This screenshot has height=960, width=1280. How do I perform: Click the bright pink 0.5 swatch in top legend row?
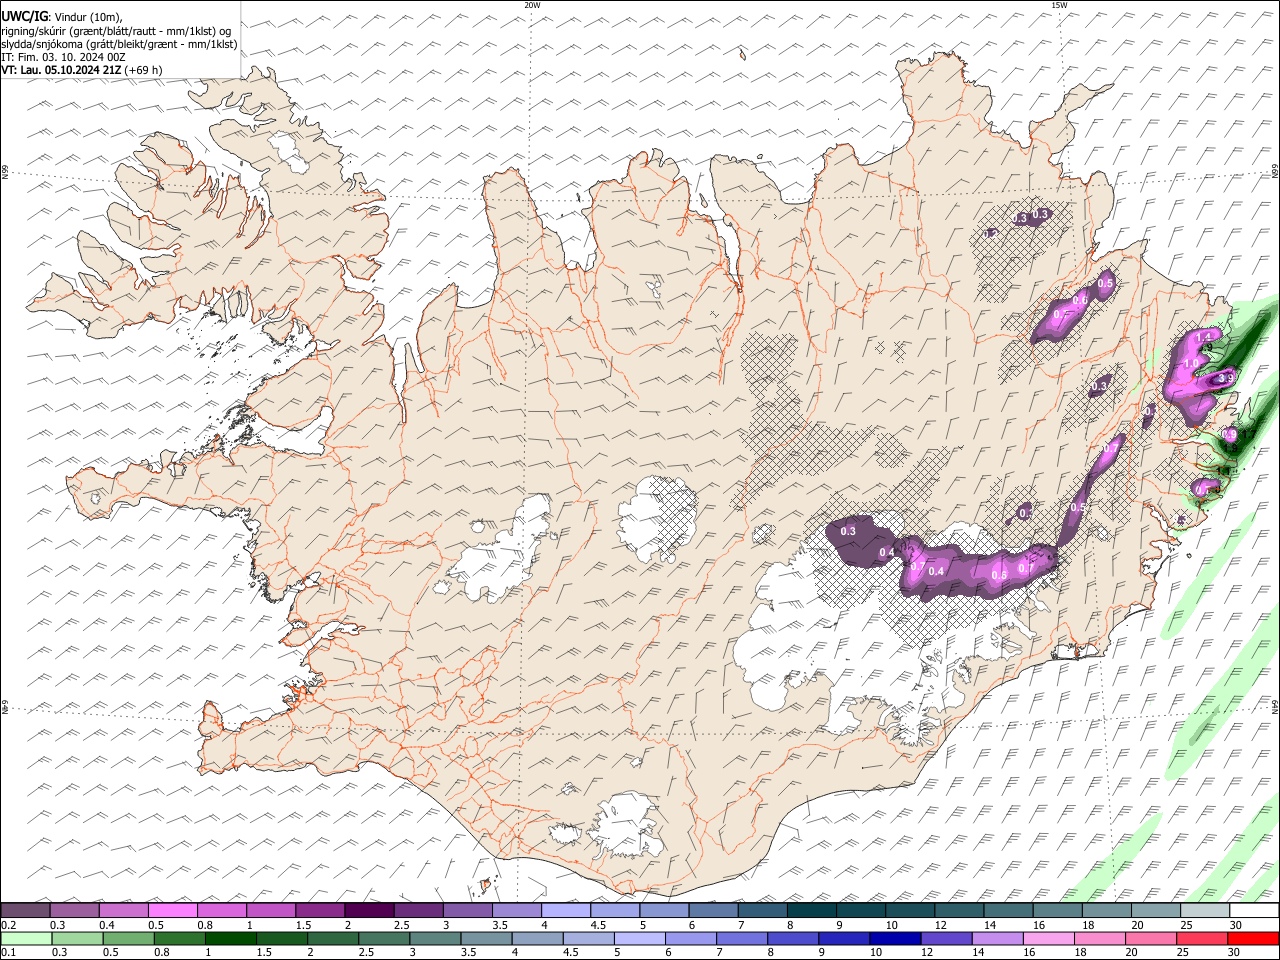tap(172, 911)
